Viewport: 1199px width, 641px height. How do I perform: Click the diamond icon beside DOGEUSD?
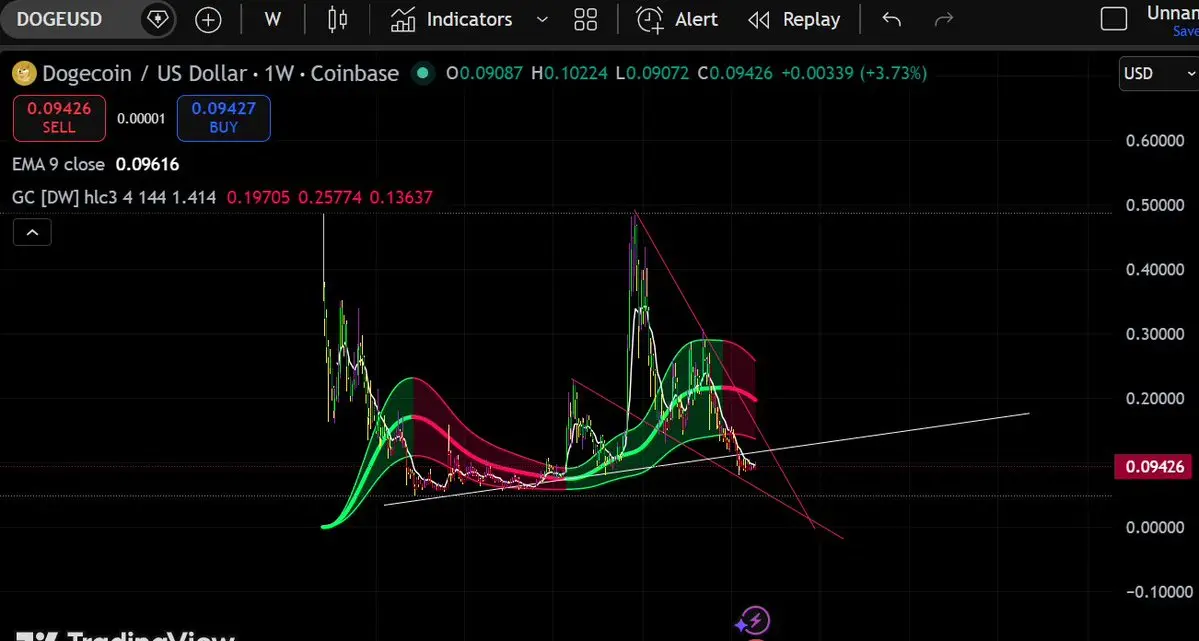coord(158,19)
